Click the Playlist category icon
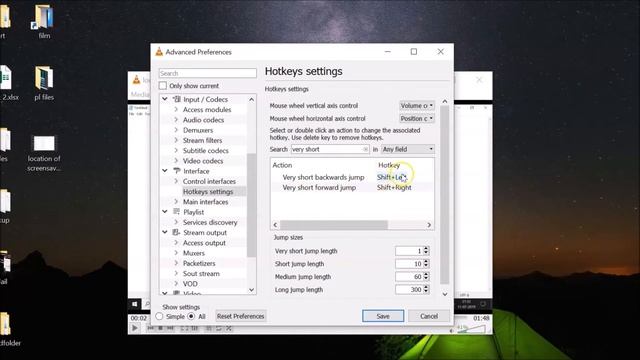The height and width of the screenshot is (360, 640). 177,212
